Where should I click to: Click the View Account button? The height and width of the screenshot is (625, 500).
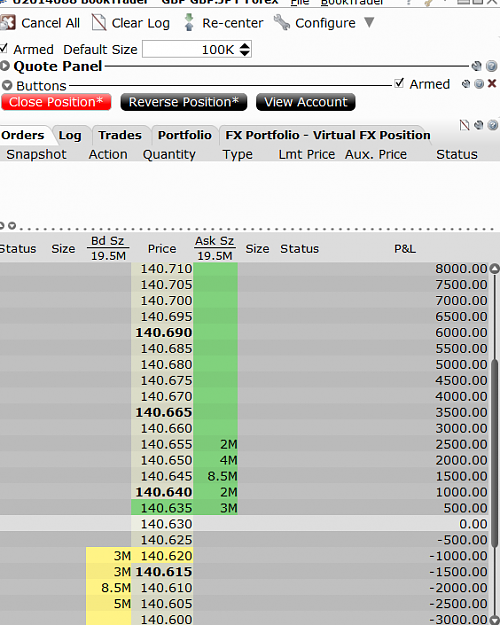click(306, 102)
